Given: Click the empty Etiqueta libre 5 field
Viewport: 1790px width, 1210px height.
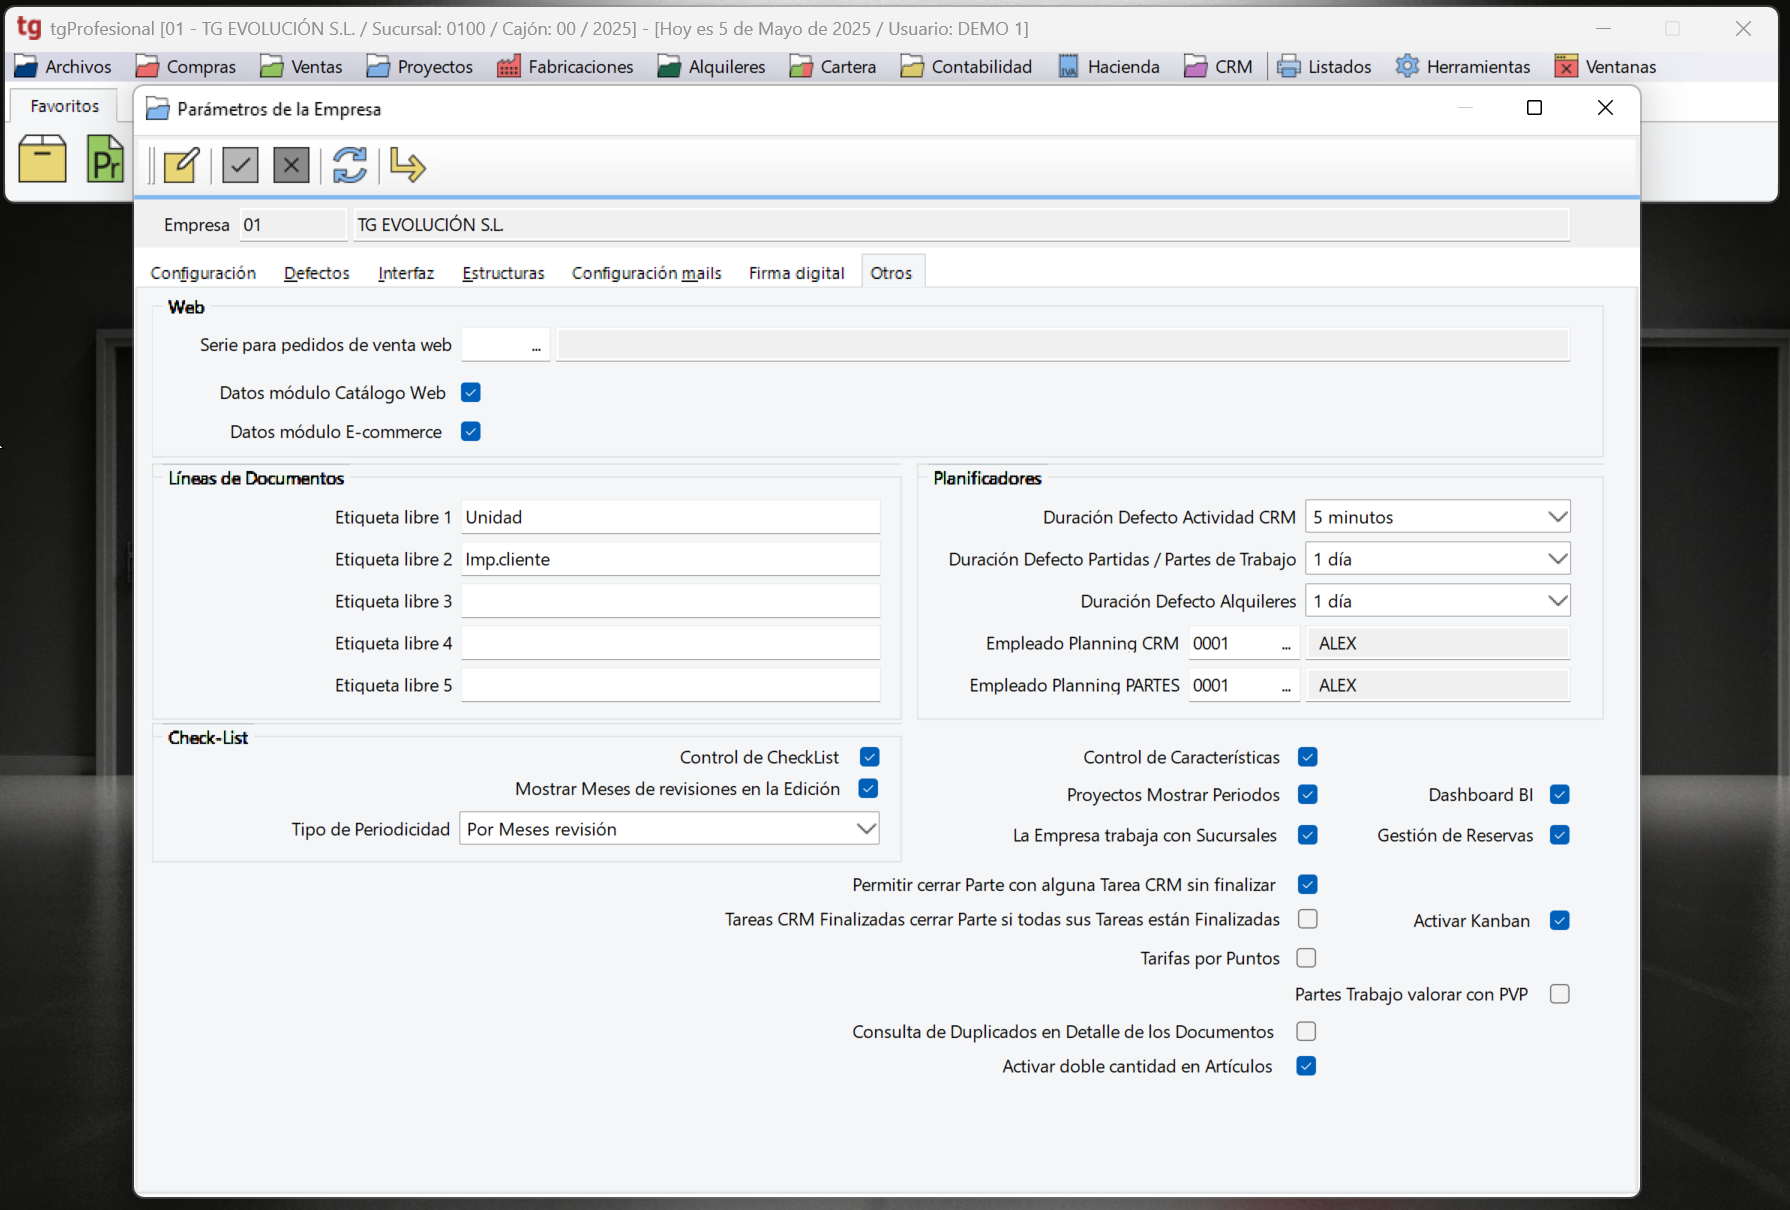Looking at the screenshot, I should click(x=670, y=685).
